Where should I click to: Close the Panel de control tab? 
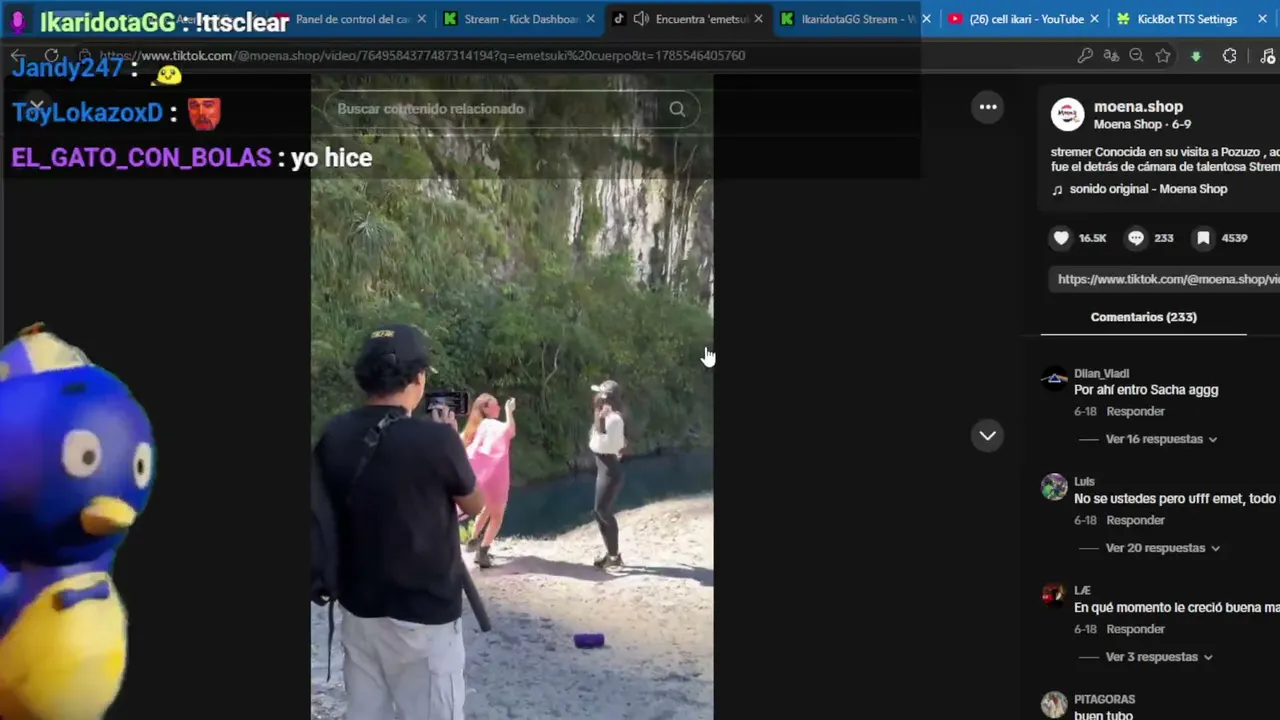pos(421,19)
